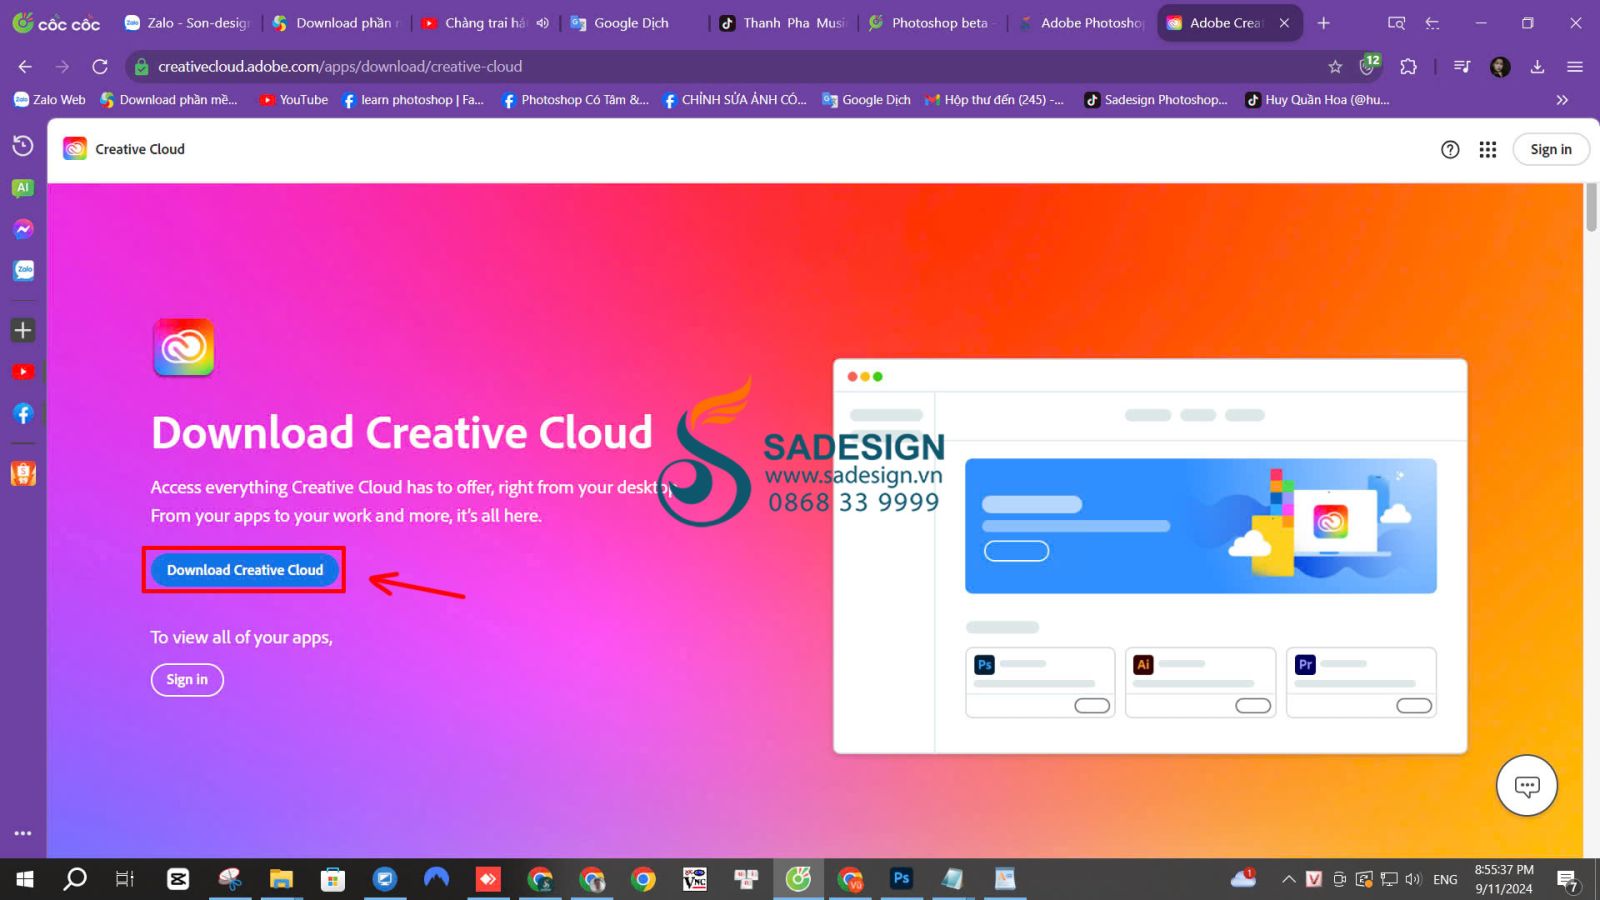Expand the hidden bookmarks chevron
This screenshot has height=900, width=1600.
1562,100
